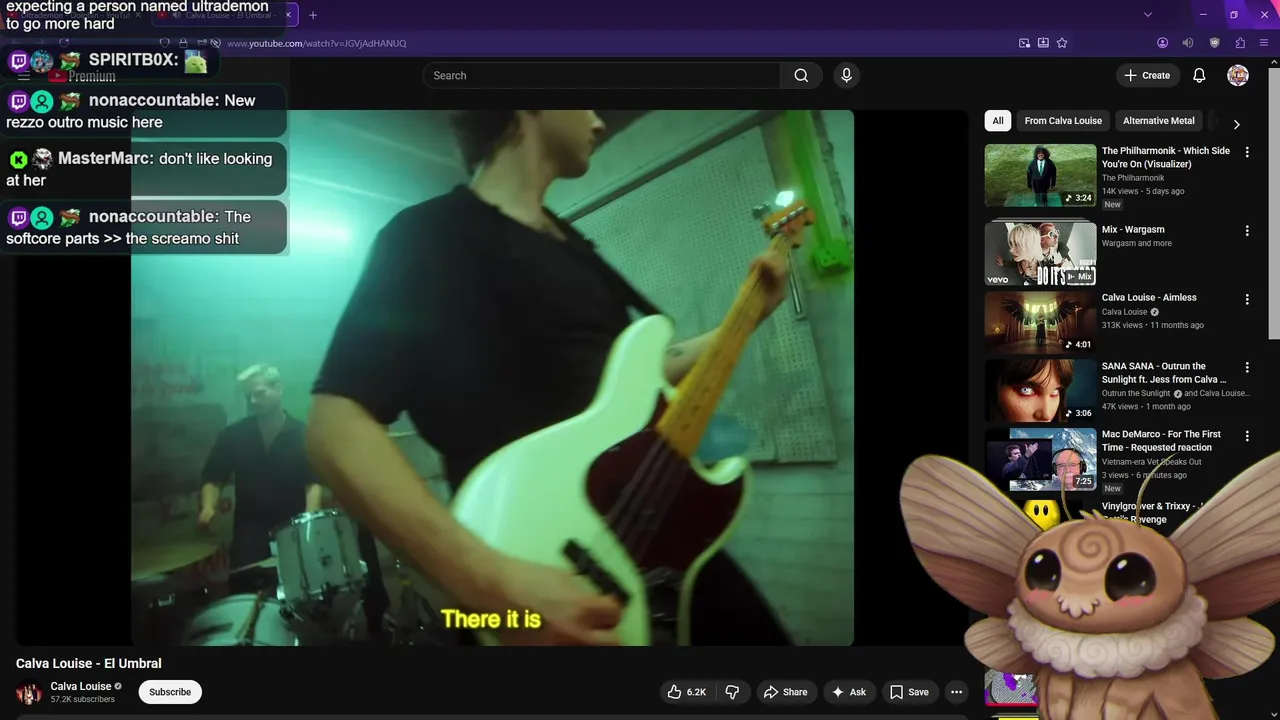
Task: Open the Calva Louise channel avatar
Action: pyautogui.click(x=29, y=692)
